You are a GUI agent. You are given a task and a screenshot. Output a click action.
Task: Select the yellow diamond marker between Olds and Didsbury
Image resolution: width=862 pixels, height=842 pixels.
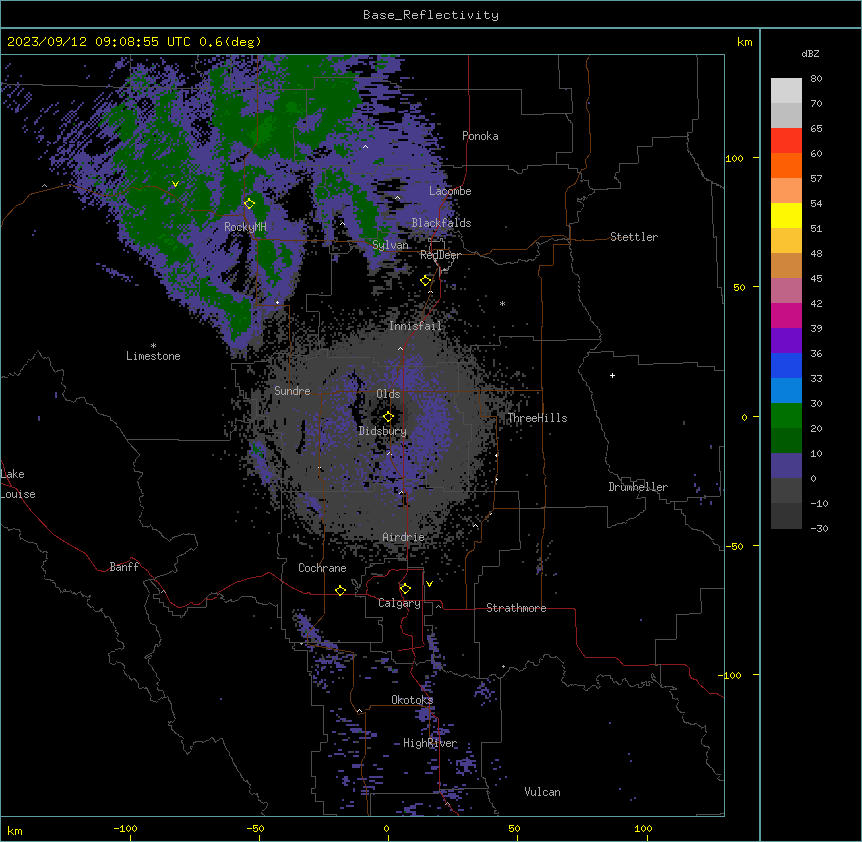[x=389, y=417]
